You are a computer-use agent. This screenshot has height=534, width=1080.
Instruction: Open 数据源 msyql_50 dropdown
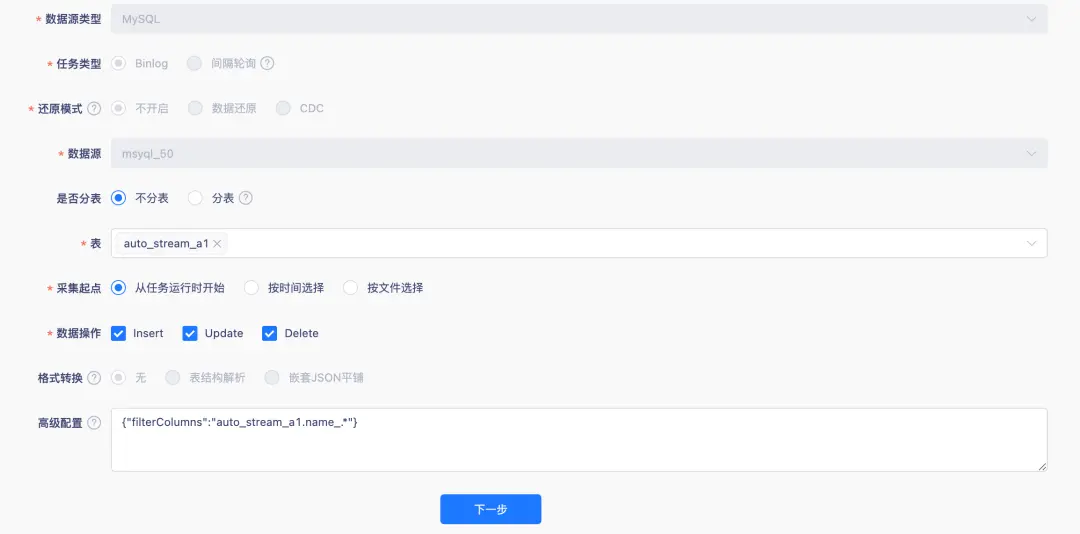coord(579,154)
